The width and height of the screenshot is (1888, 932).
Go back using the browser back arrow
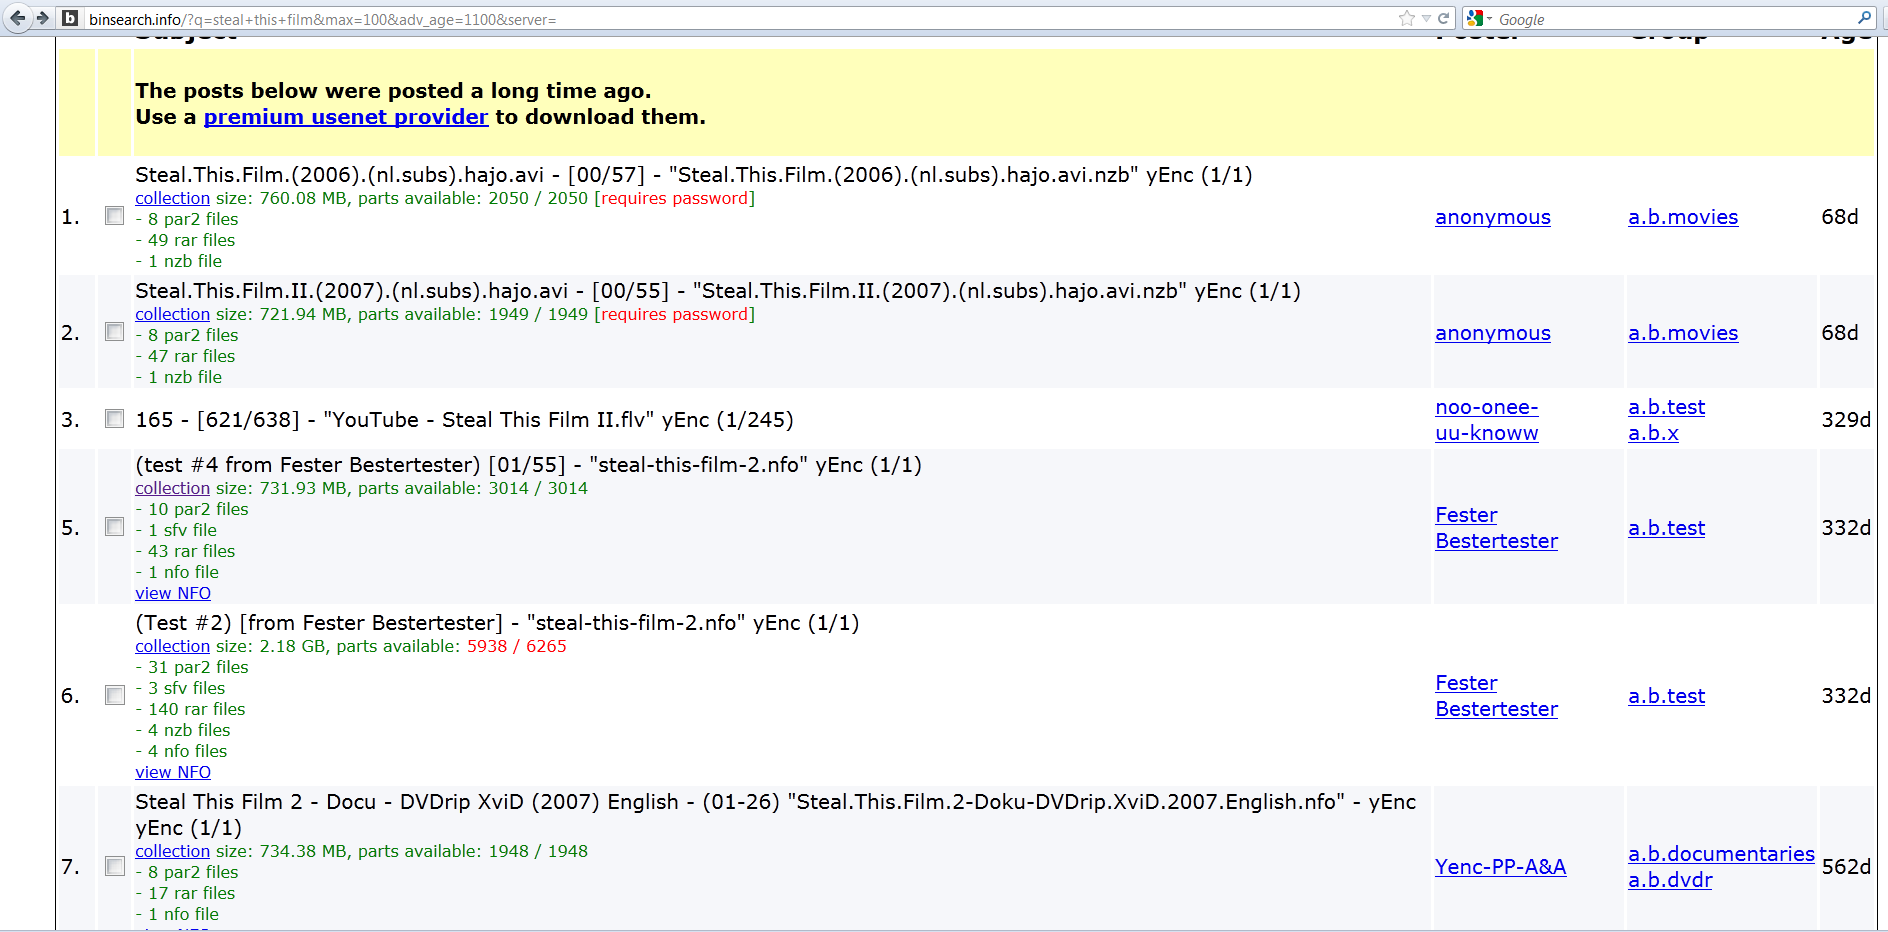click(x=17, y=18)
